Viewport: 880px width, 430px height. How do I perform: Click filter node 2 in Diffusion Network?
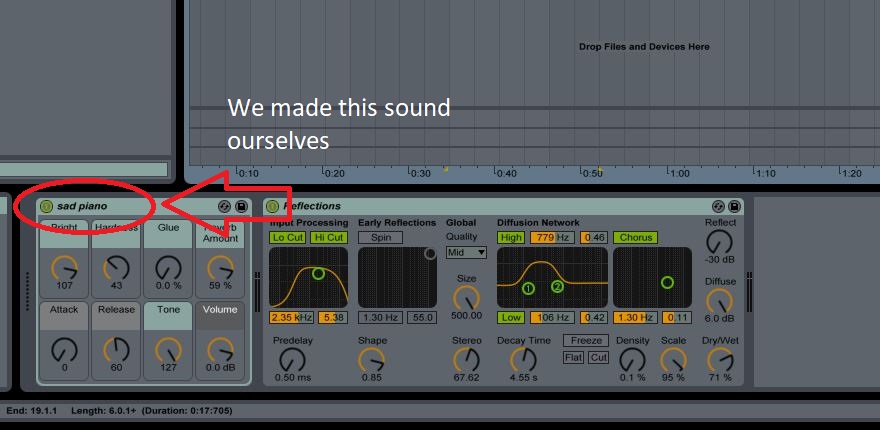pos(557,286)
